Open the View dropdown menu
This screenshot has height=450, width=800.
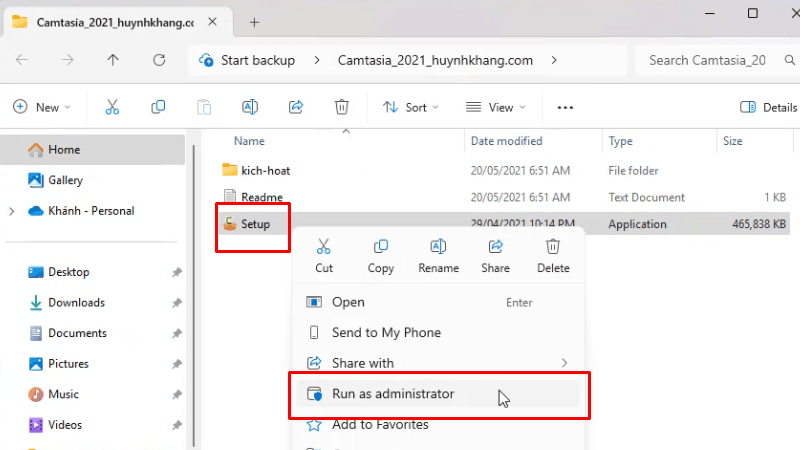click(494, 107)
